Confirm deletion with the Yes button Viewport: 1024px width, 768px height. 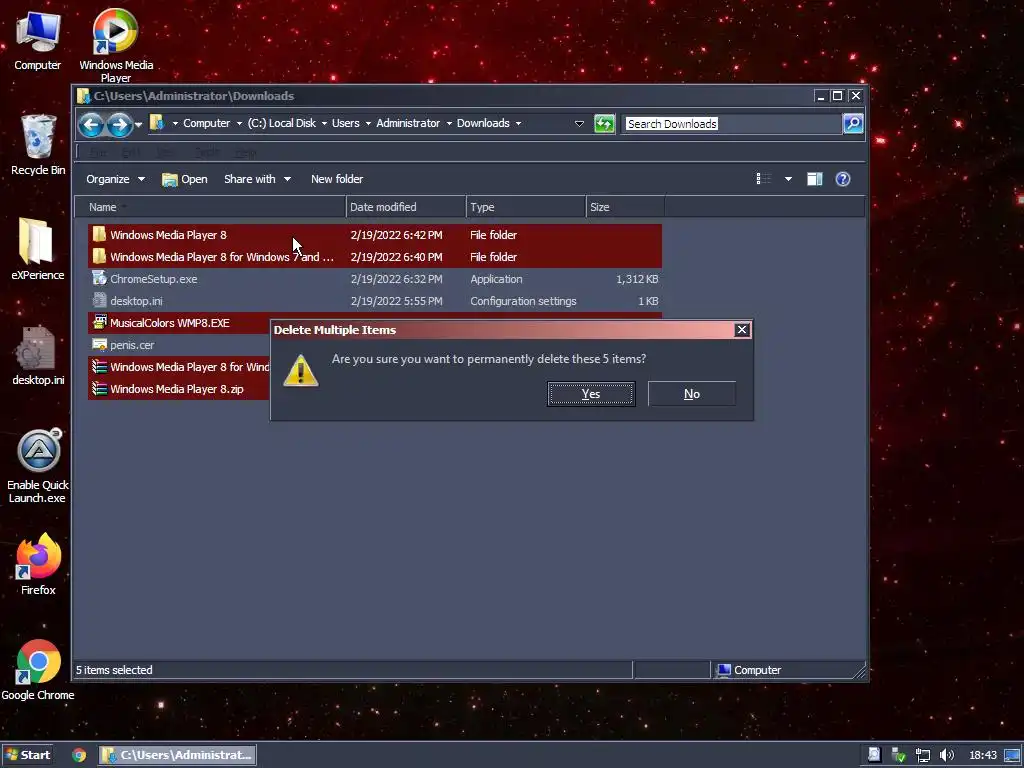click(x=590, y=394)
